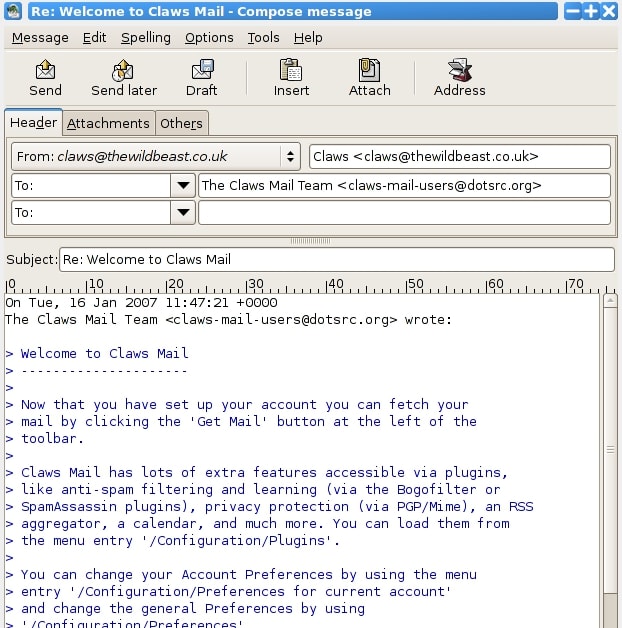Viewport: 622px width, 628px height.
Task: Open the Tools menu
Action: (x=263, y=38)
